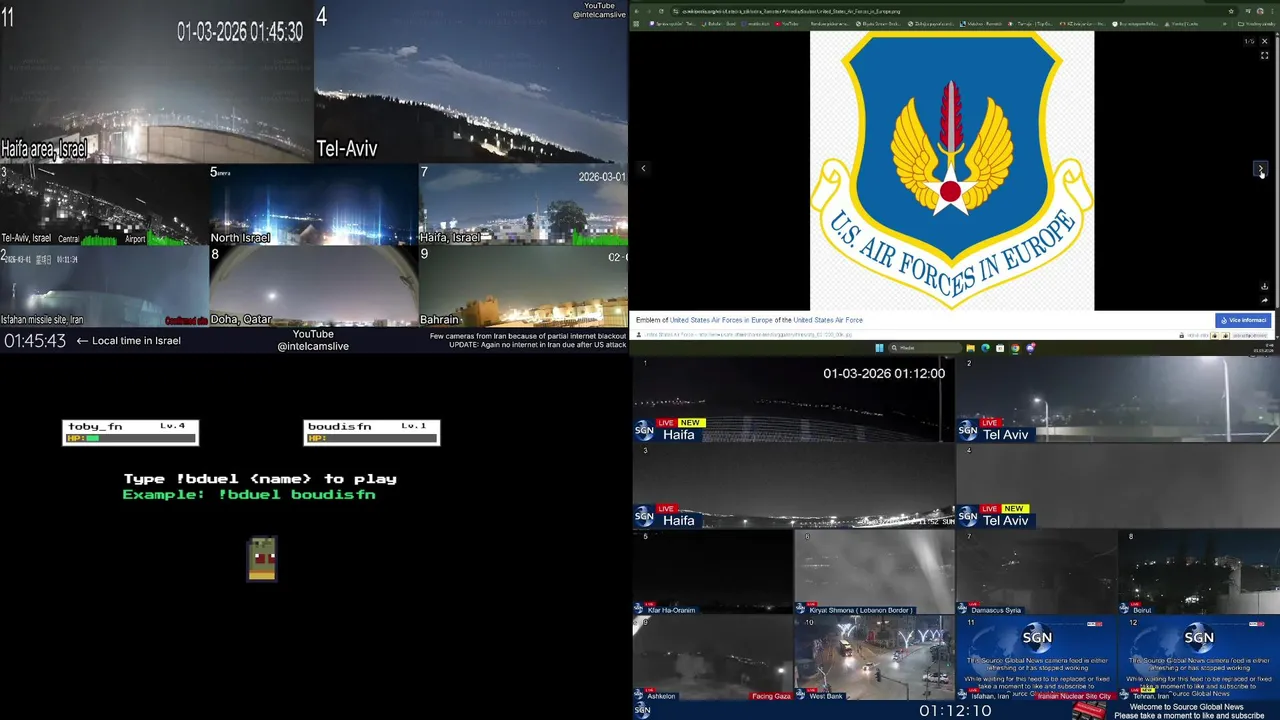This screenshot has width=1280, height=720.
Task: Open the browser apps grid icon
Action: coord(636,24)
